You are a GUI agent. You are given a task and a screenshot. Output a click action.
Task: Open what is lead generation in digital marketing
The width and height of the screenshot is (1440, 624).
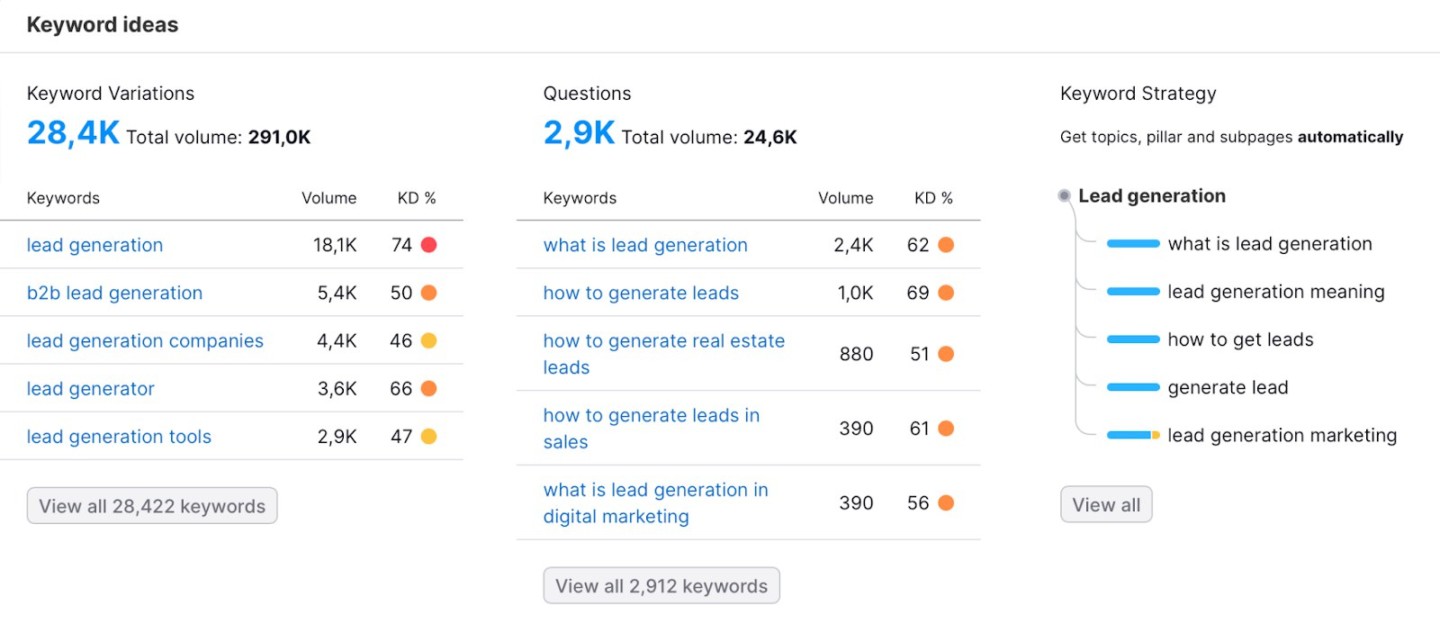point(655,503)
